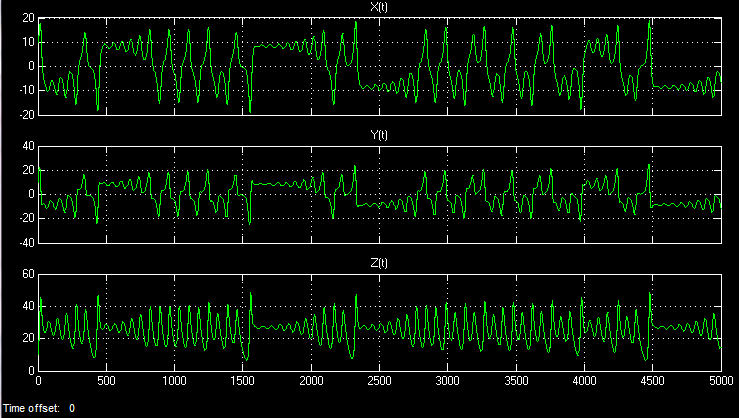Click the -10 tick label on X(t) axis
This screenshot has height=418, width=739.
25,90
